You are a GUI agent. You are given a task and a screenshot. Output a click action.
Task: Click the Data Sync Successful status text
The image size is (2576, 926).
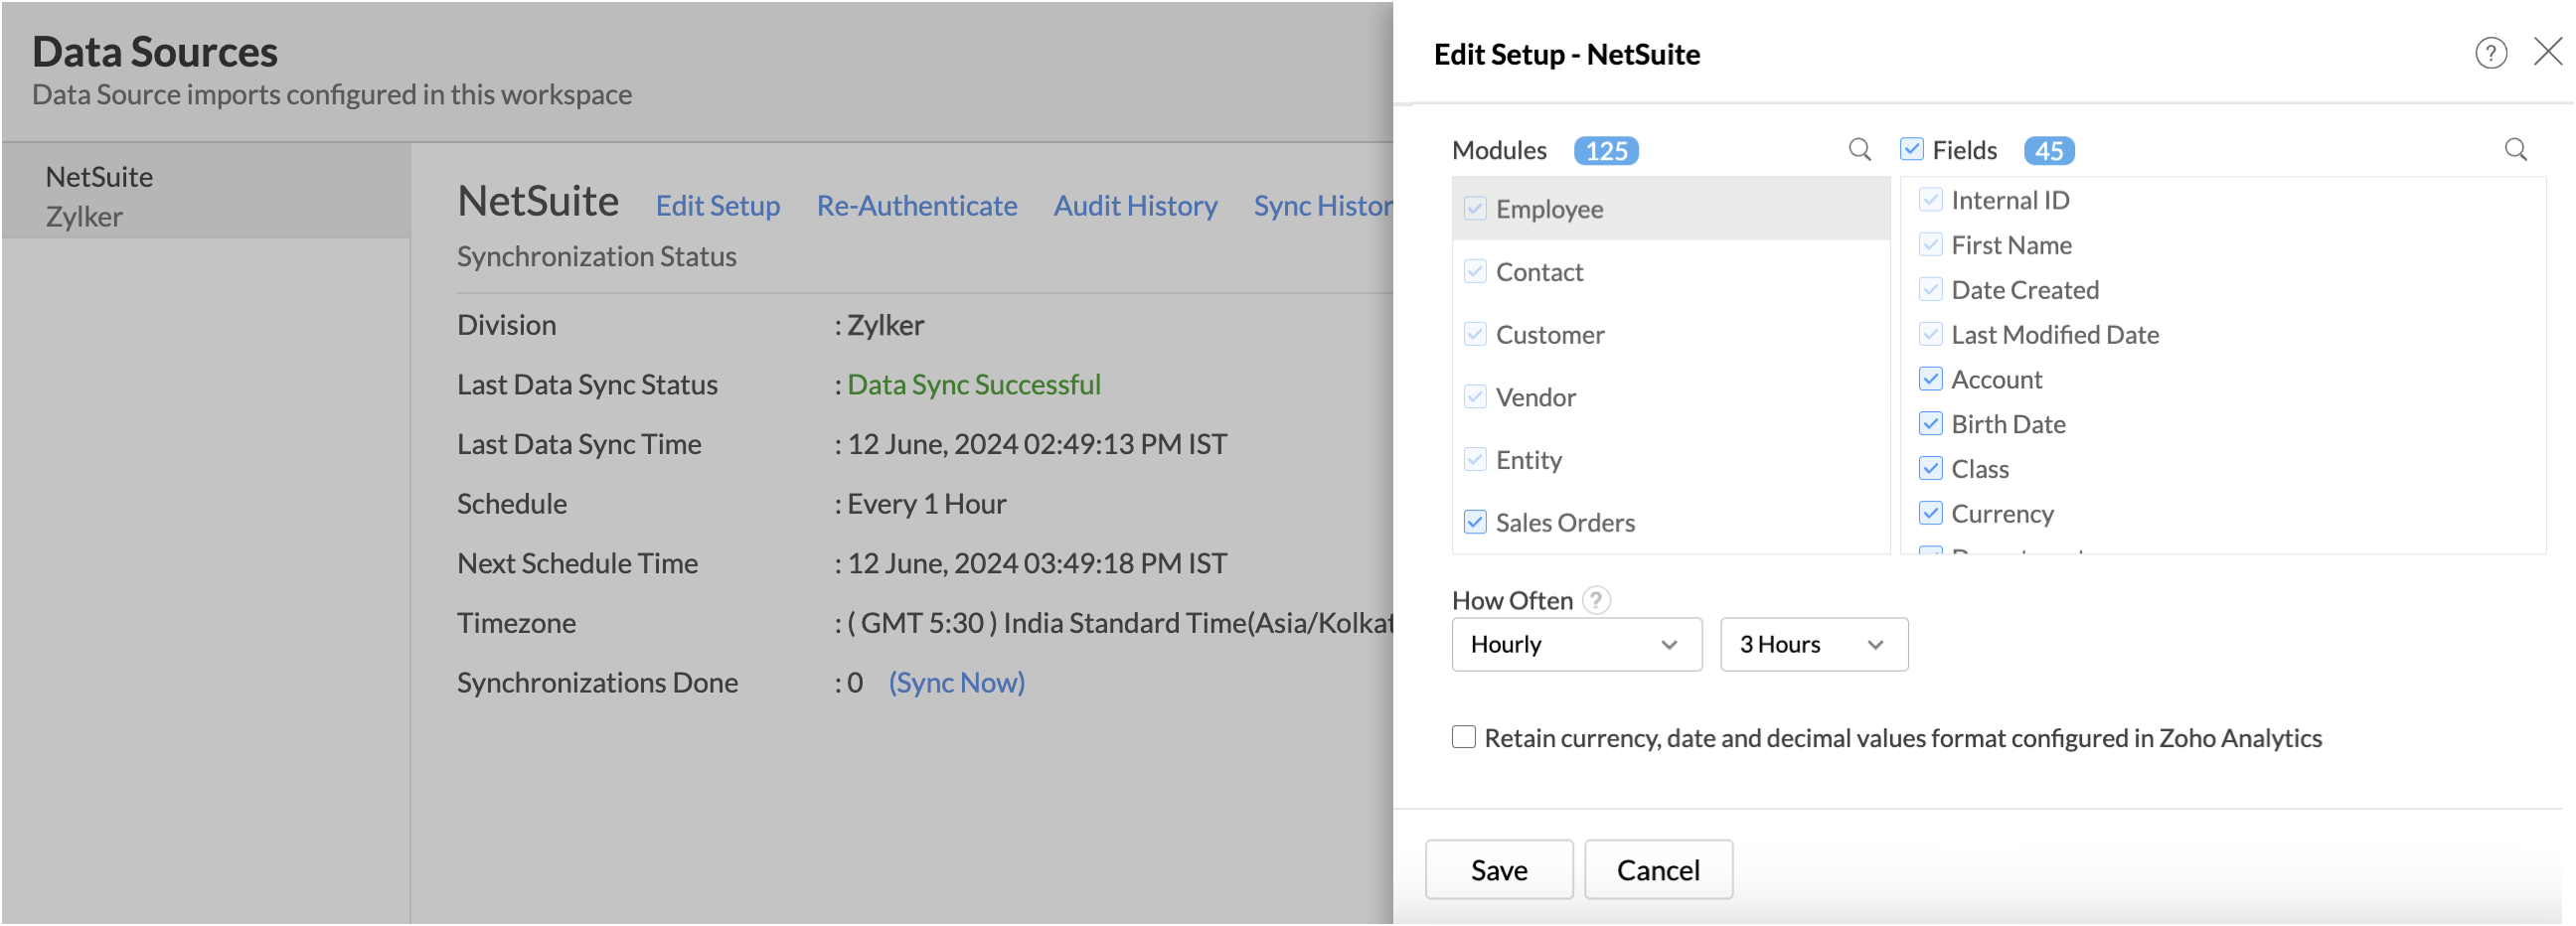[x=973, y=385]
